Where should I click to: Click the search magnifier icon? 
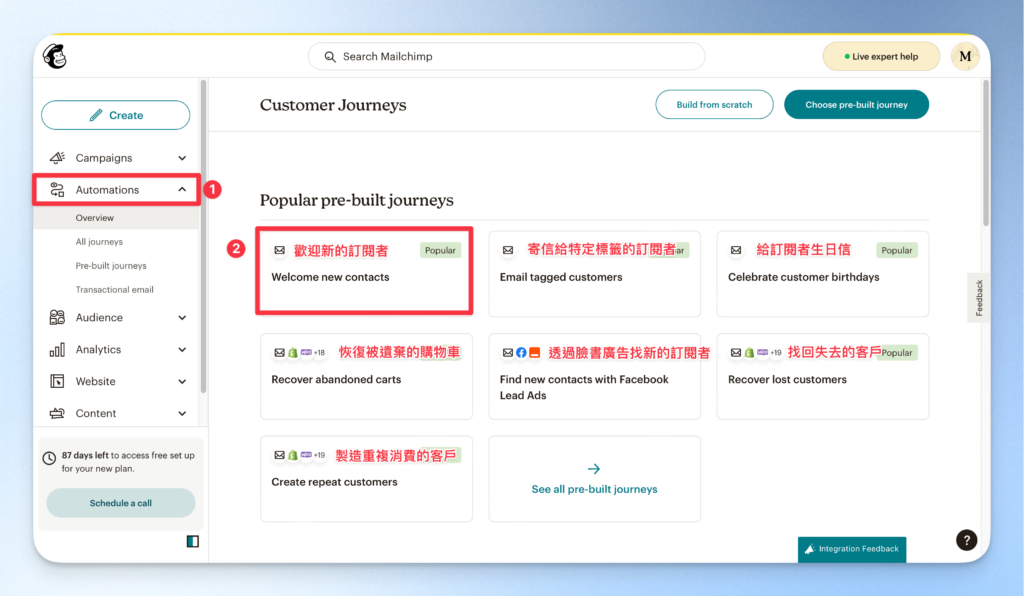click(x=330, y=57)
